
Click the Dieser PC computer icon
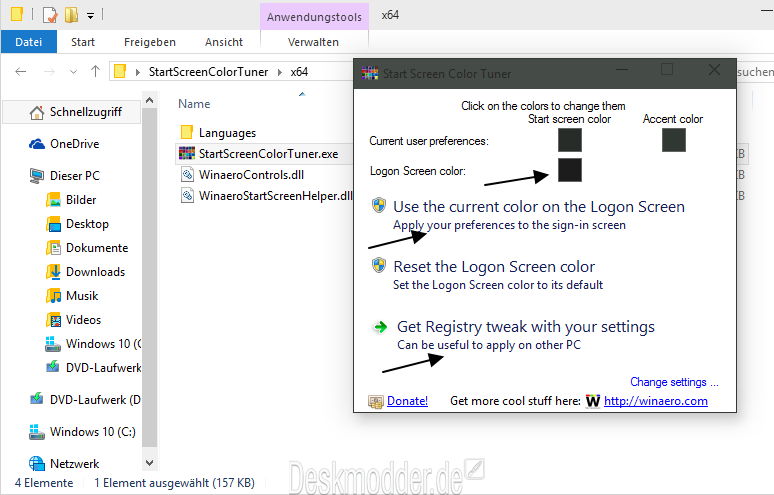pyautogui.click(x=37, y=176)
